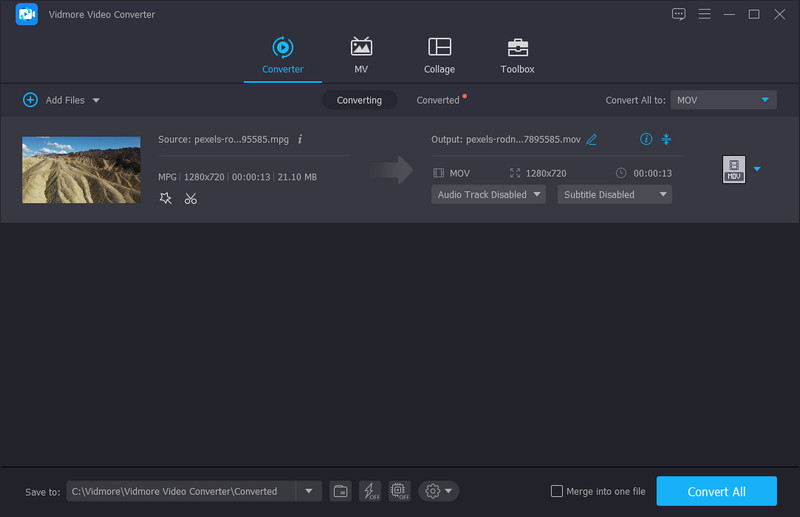800x517 pixels.
Task: Click the scissors cut icon
Action: click(x=190, y=199)
